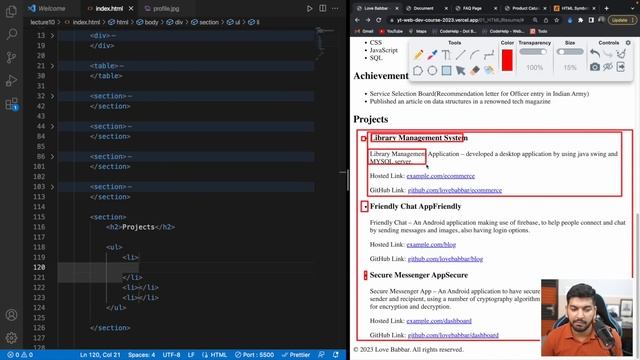Expand the folded section at line 86
Image resolution: width=640 pixels, height=360 pixels.
[x=52, y=156]
